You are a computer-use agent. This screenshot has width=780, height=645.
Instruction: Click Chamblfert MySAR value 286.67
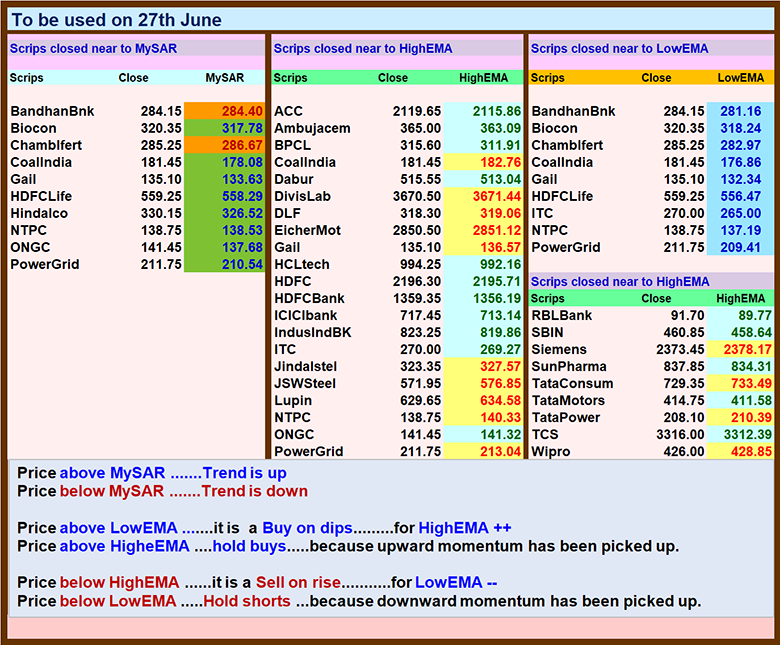pyautogui.click(x=242, y=145)
